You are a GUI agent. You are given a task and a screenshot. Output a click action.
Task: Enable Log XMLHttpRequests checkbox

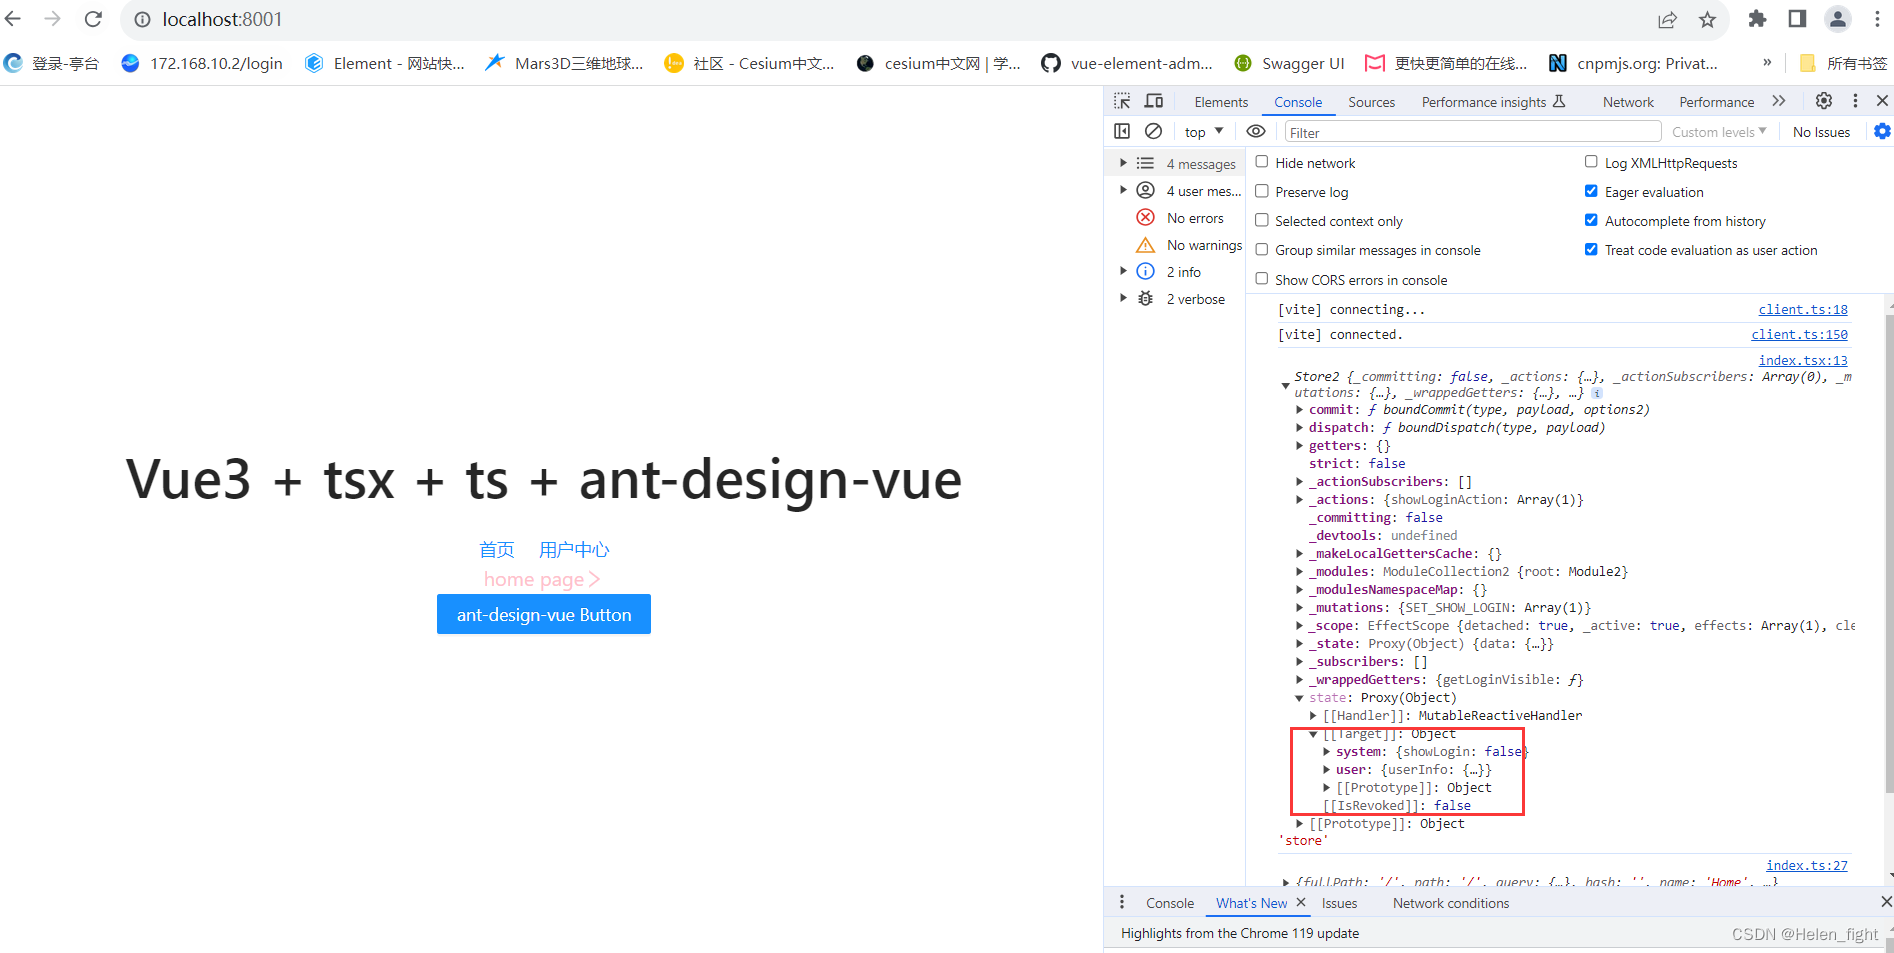coord(1591,162)
